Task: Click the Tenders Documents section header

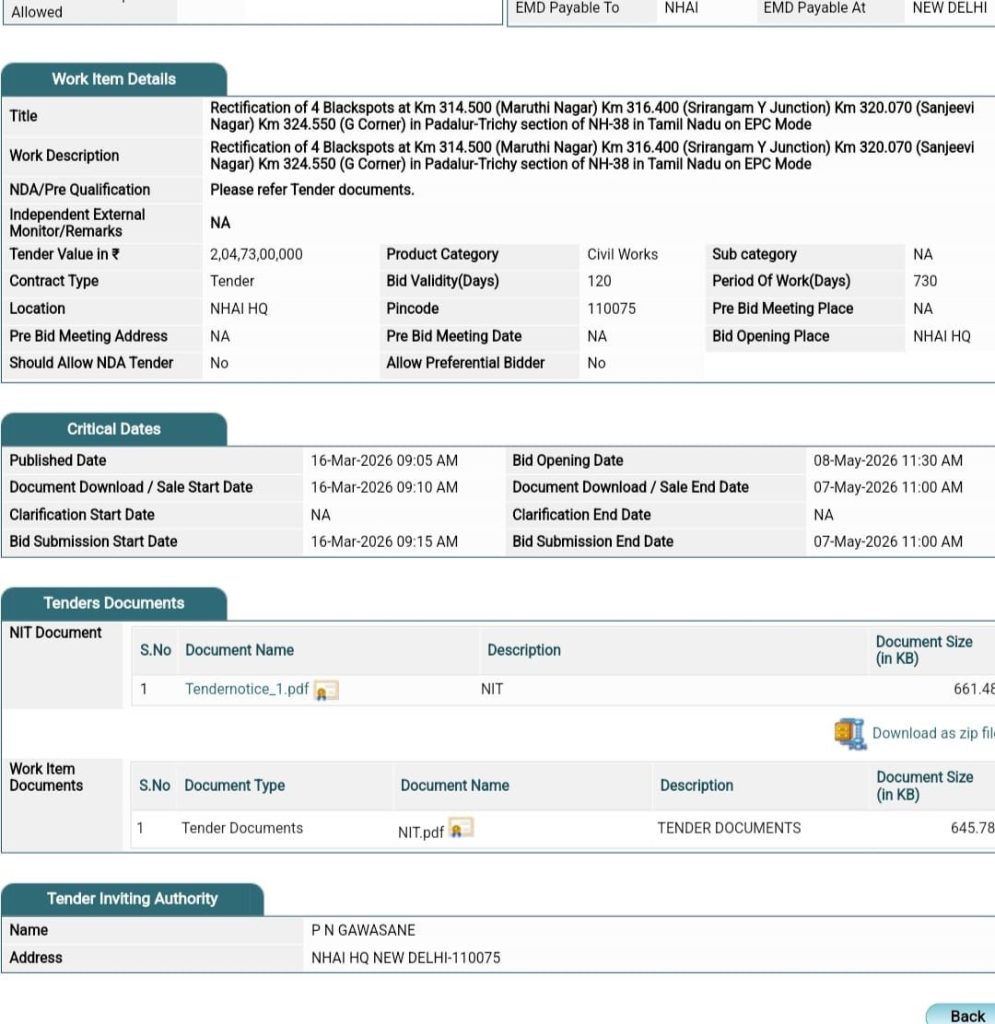Action: point(113,604)
